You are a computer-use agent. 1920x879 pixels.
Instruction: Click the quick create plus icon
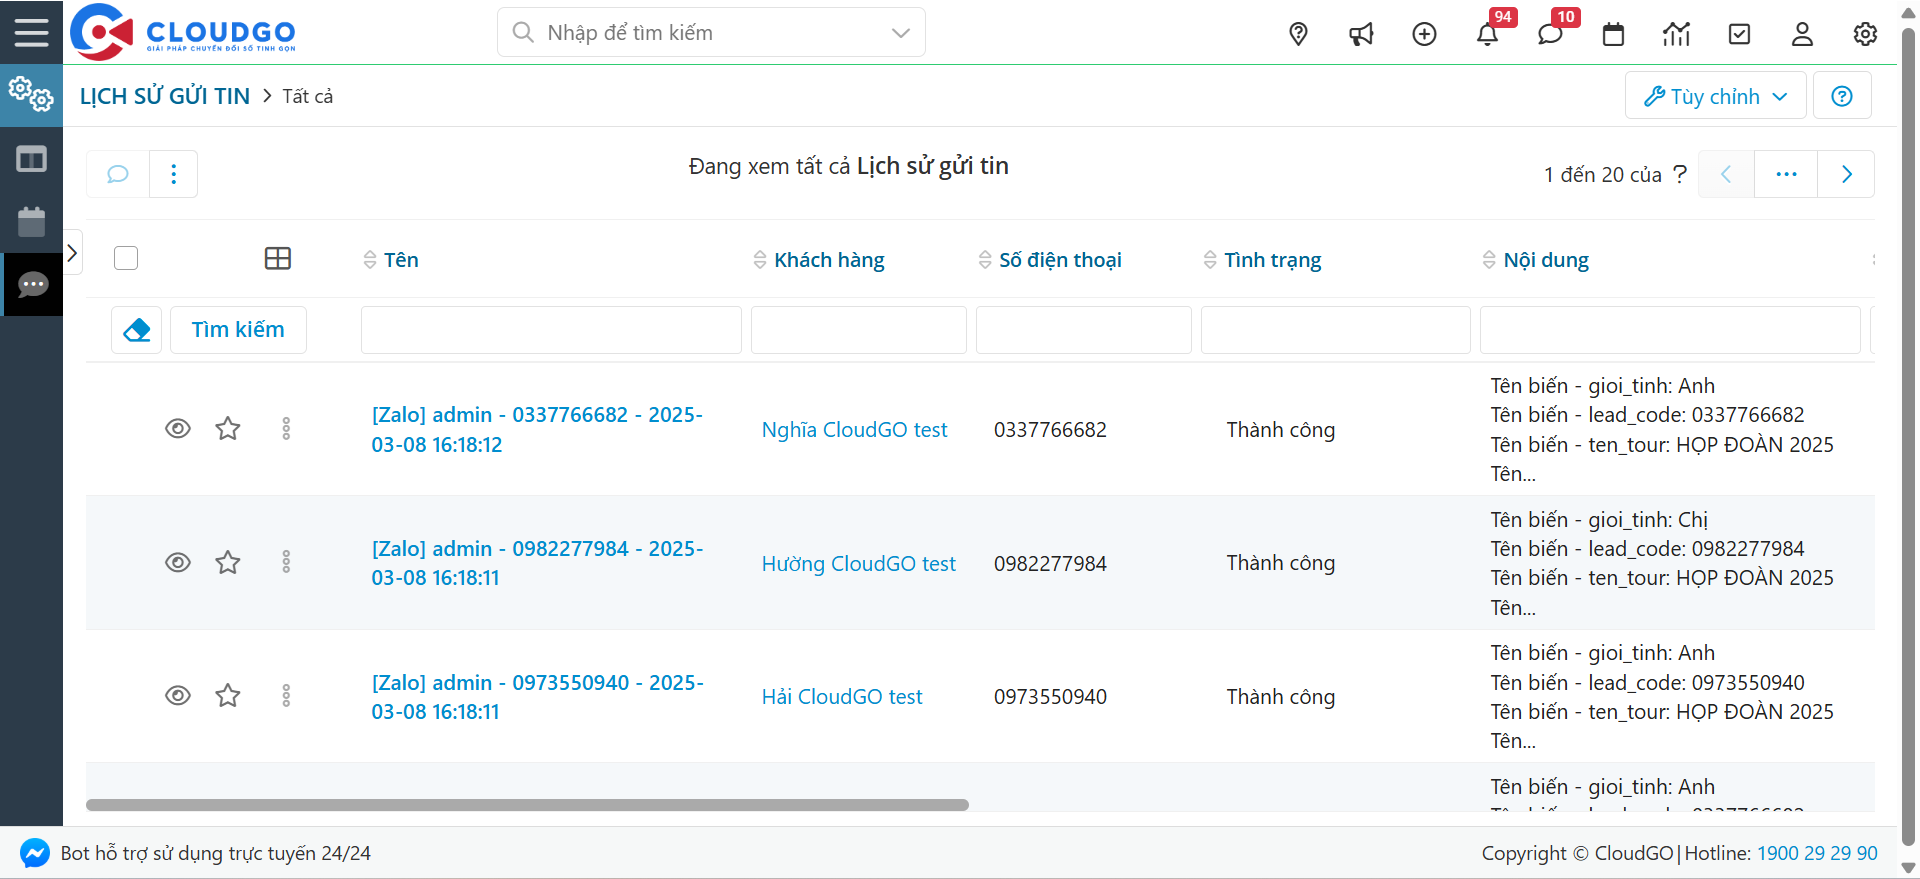[x=1424, y=34]
